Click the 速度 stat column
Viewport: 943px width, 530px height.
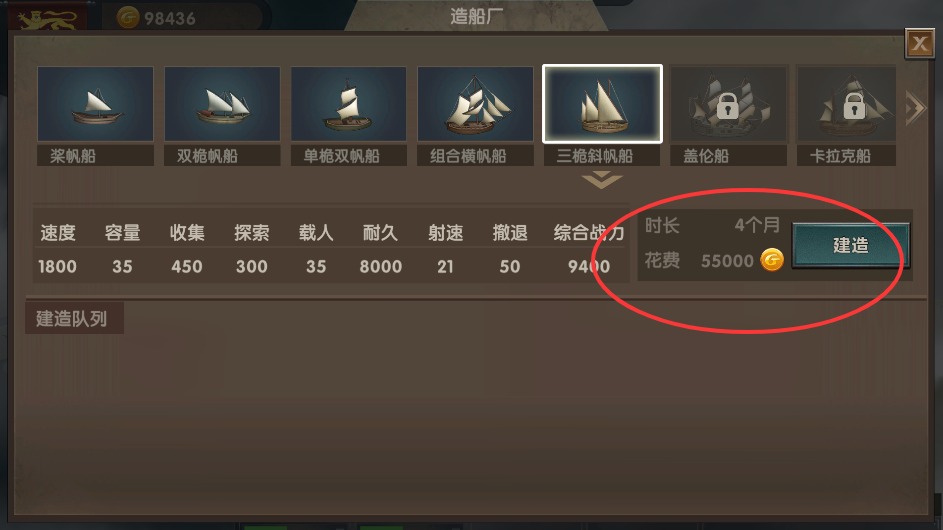point(58,249)
